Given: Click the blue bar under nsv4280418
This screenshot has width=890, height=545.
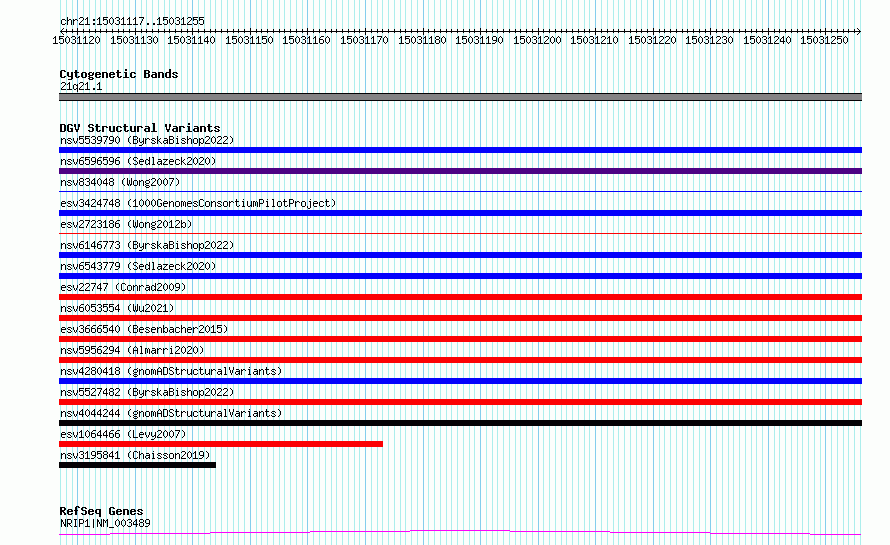Looking at the screenshot, I should point(460,381).
